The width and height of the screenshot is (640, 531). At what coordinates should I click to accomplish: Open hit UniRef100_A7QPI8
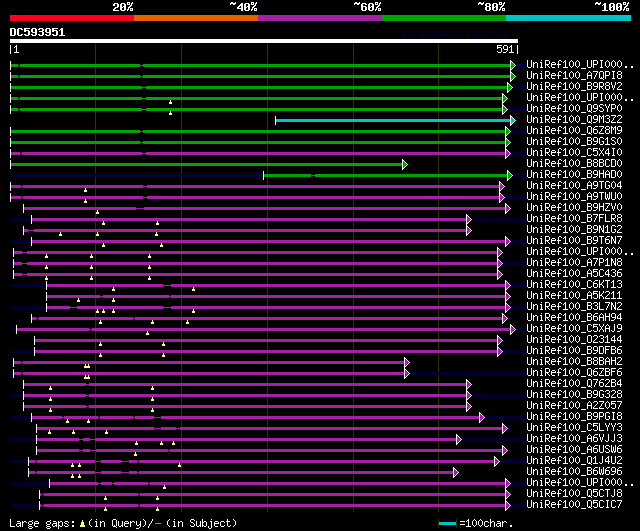click(x=574, y=76)
